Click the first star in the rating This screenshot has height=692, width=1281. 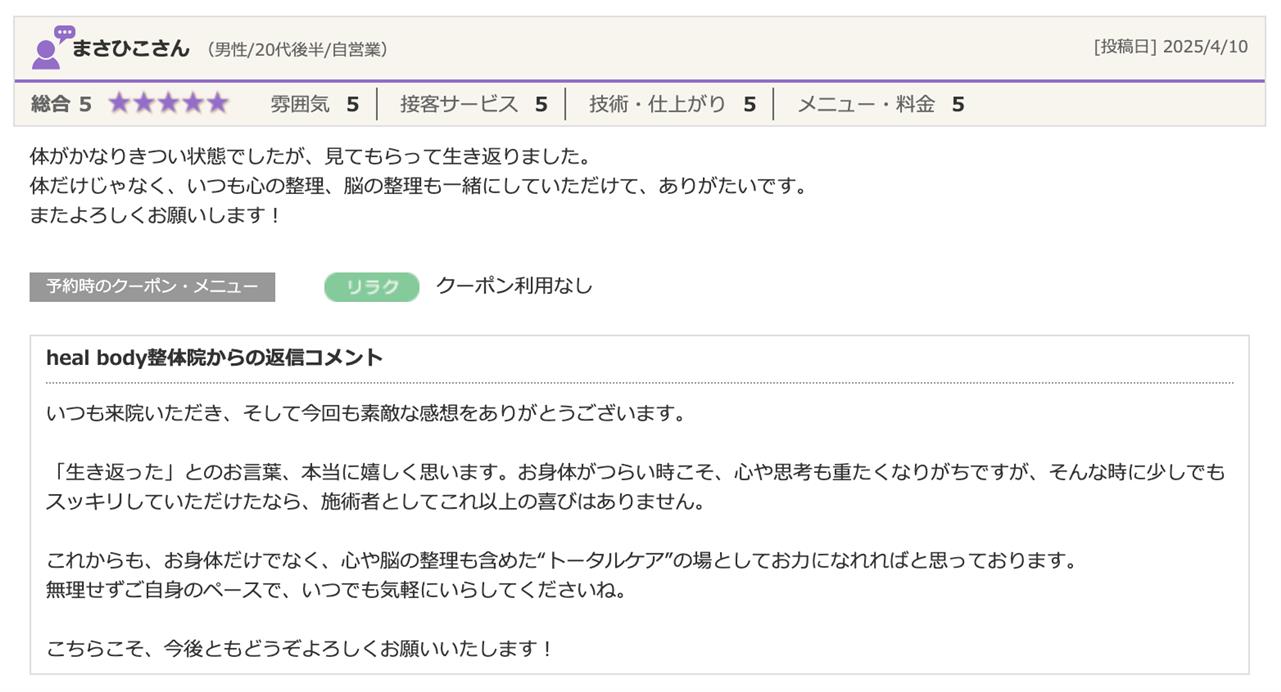pyautogui.click(x=120, y=103)
